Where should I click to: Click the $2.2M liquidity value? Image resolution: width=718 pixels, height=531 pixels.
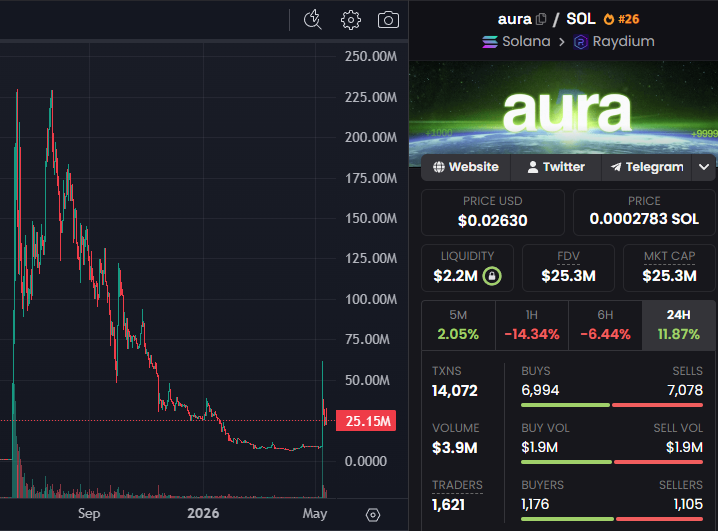click(456, 276)
